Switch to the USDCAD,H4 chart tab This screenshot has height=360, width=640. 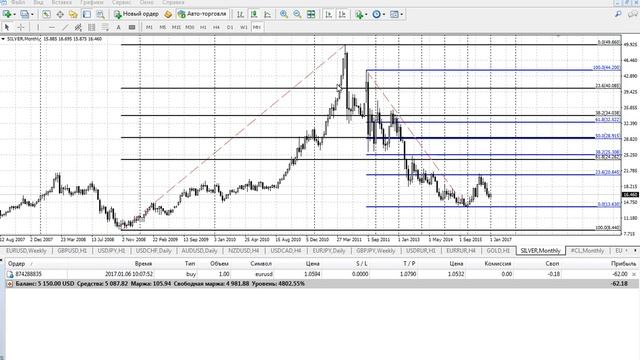286,251
